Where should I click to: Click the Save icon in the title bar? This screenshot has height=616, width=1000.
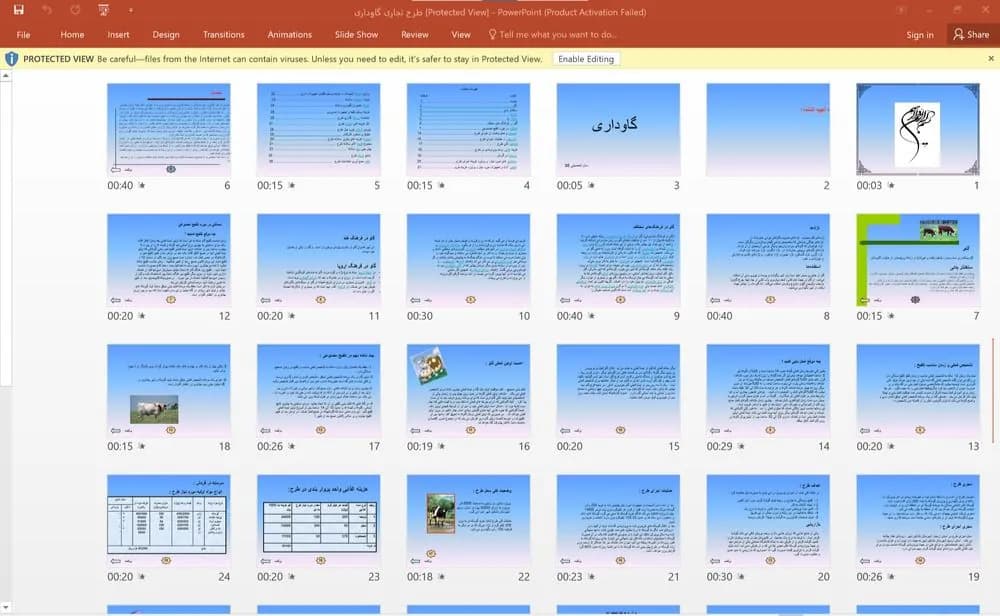[x=18, y=10]
